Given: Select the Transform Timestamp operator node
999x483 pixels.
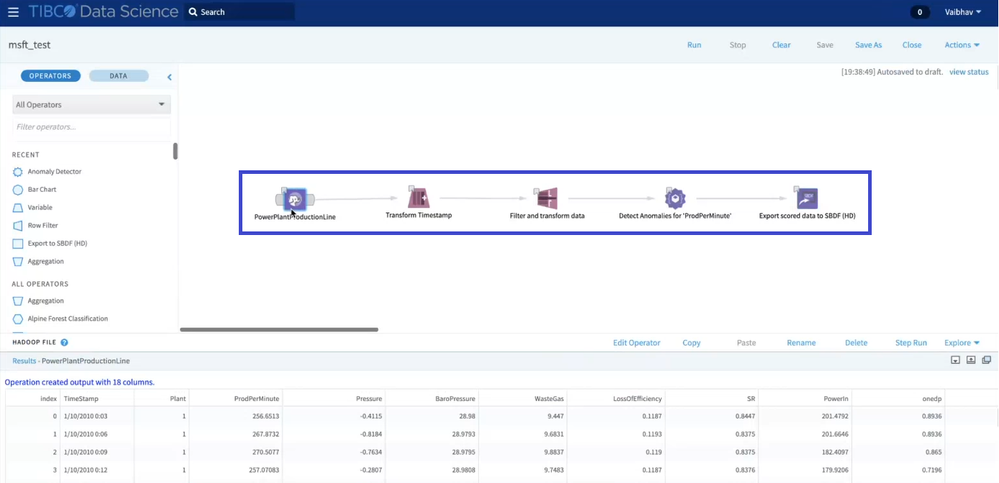Looking at the screenshot, I should coord(419,198).
